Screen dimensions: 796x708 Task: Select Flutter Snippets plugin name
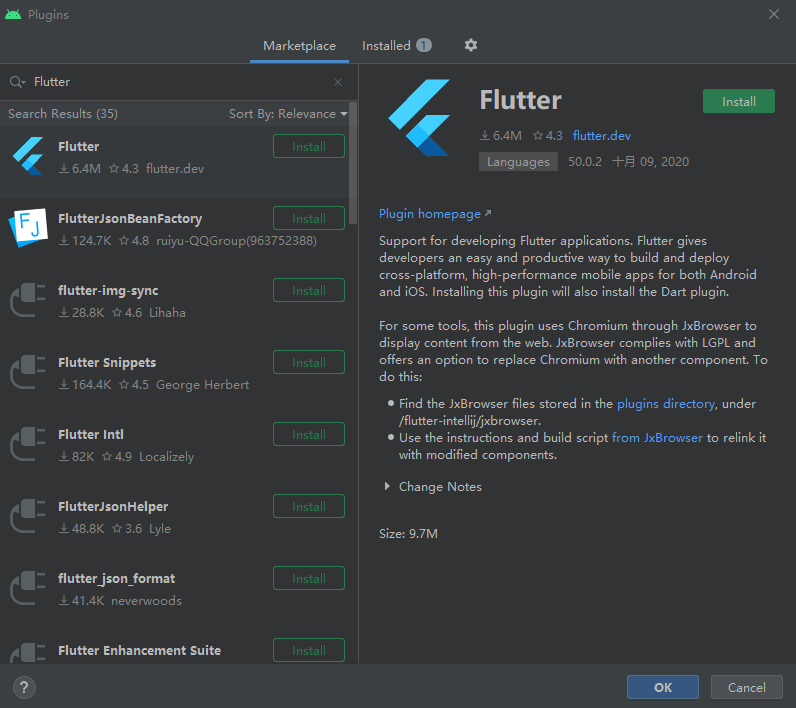(107, 362)
